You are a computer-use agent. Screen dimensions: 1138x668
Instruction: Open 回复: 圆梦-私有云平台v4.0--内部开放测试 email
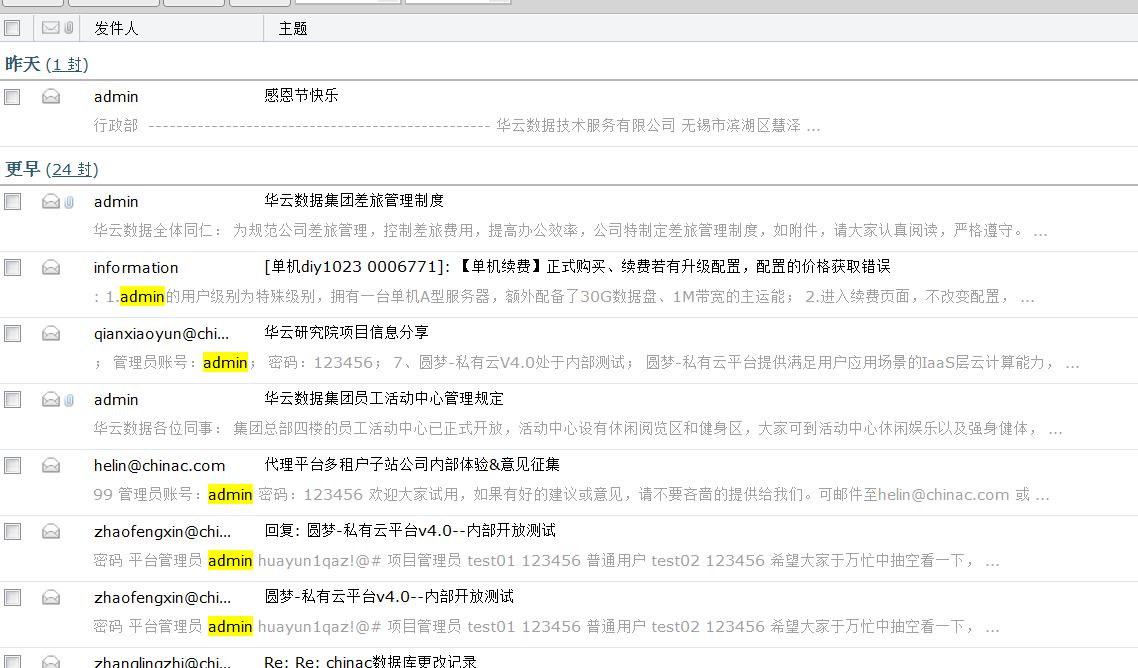click(410, 531)
